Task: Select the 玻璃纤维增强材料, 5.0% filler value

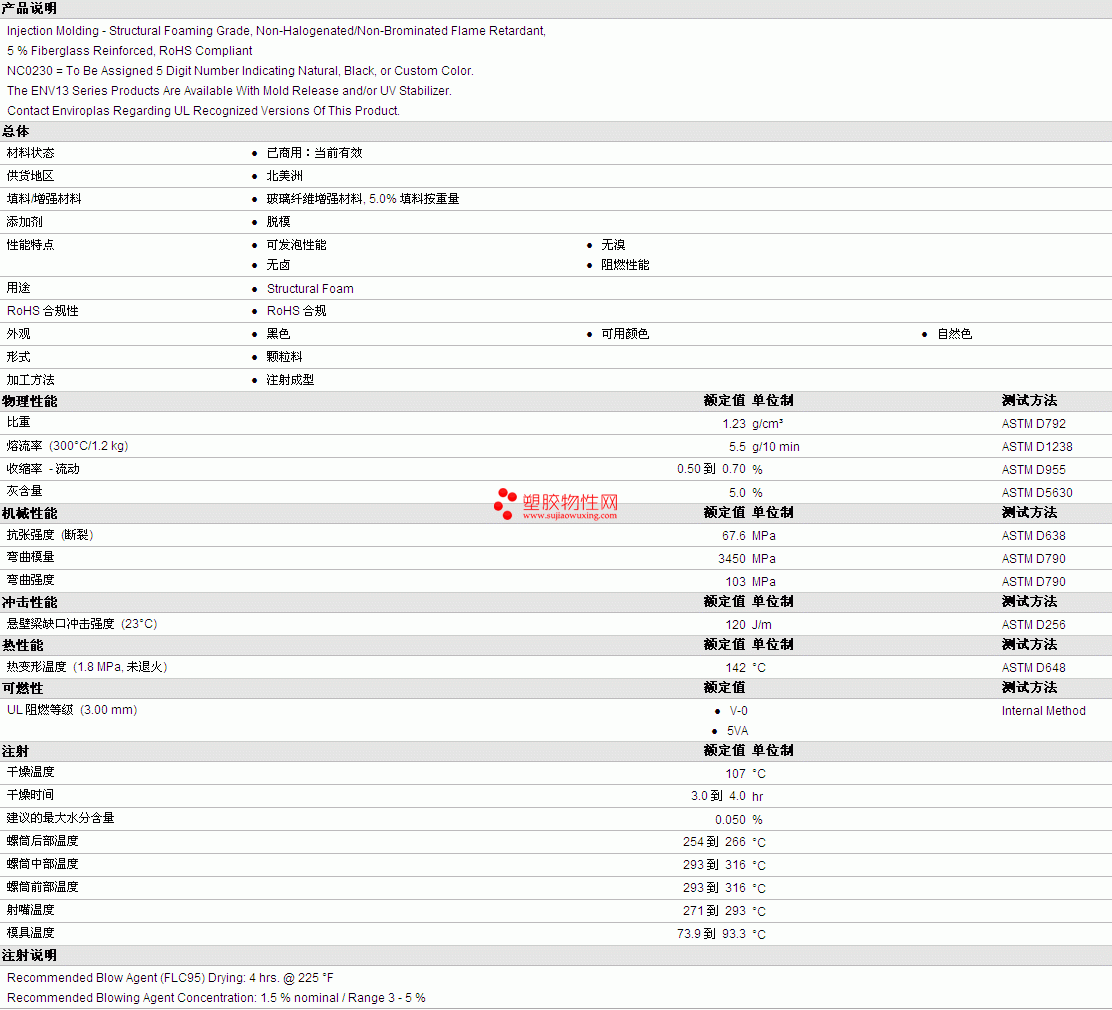Action: tap(362, 199)
